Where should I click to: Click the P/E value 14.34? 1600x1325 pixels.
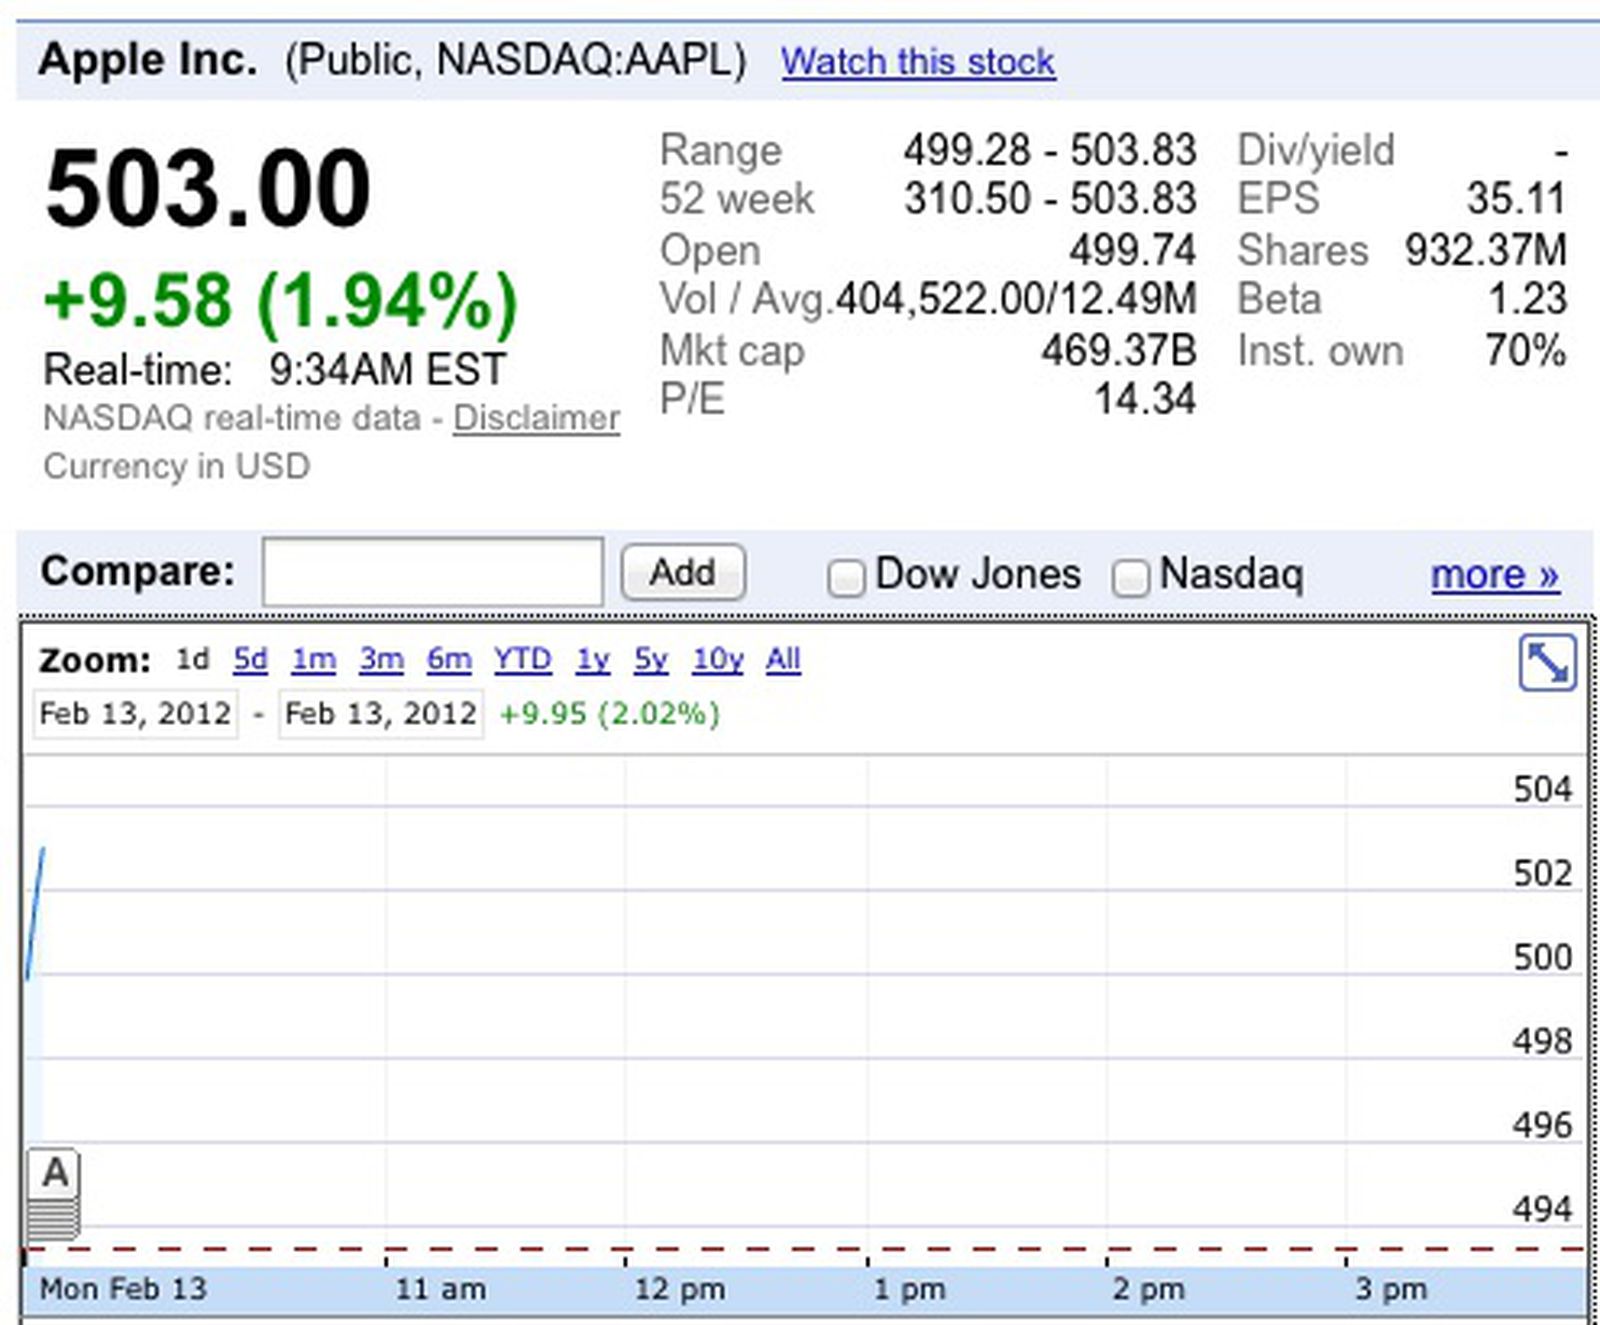(x=1145, y=399)
